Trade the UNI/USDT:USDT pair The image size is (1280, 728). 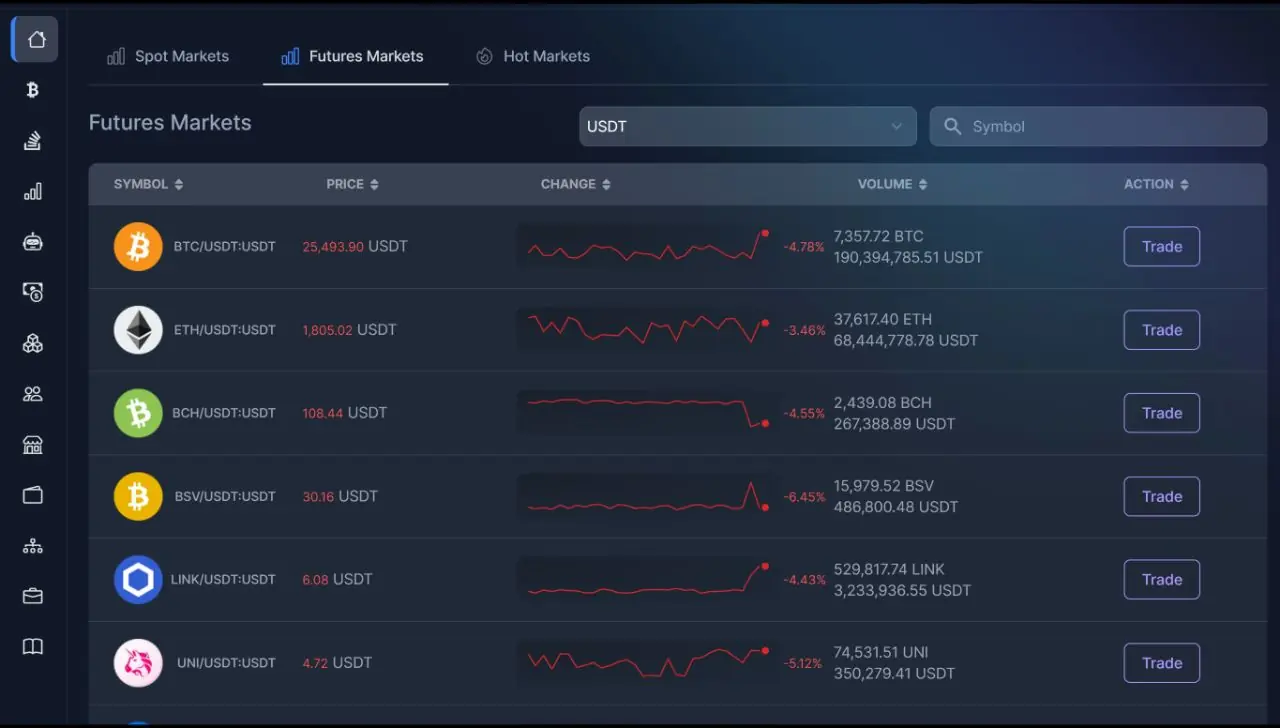[x=1162, y=663]
